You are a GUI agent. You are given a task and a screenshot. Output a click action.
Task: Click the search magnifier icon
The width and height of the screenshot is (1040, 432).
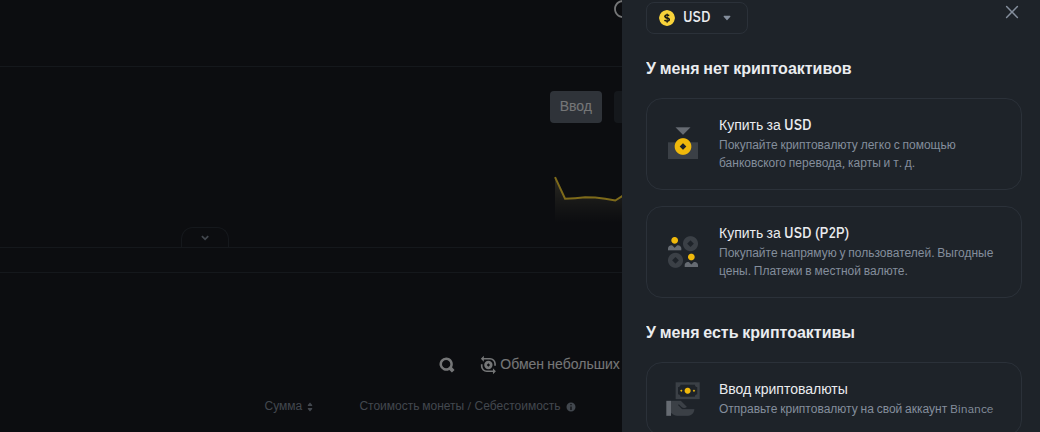point(447,365)
